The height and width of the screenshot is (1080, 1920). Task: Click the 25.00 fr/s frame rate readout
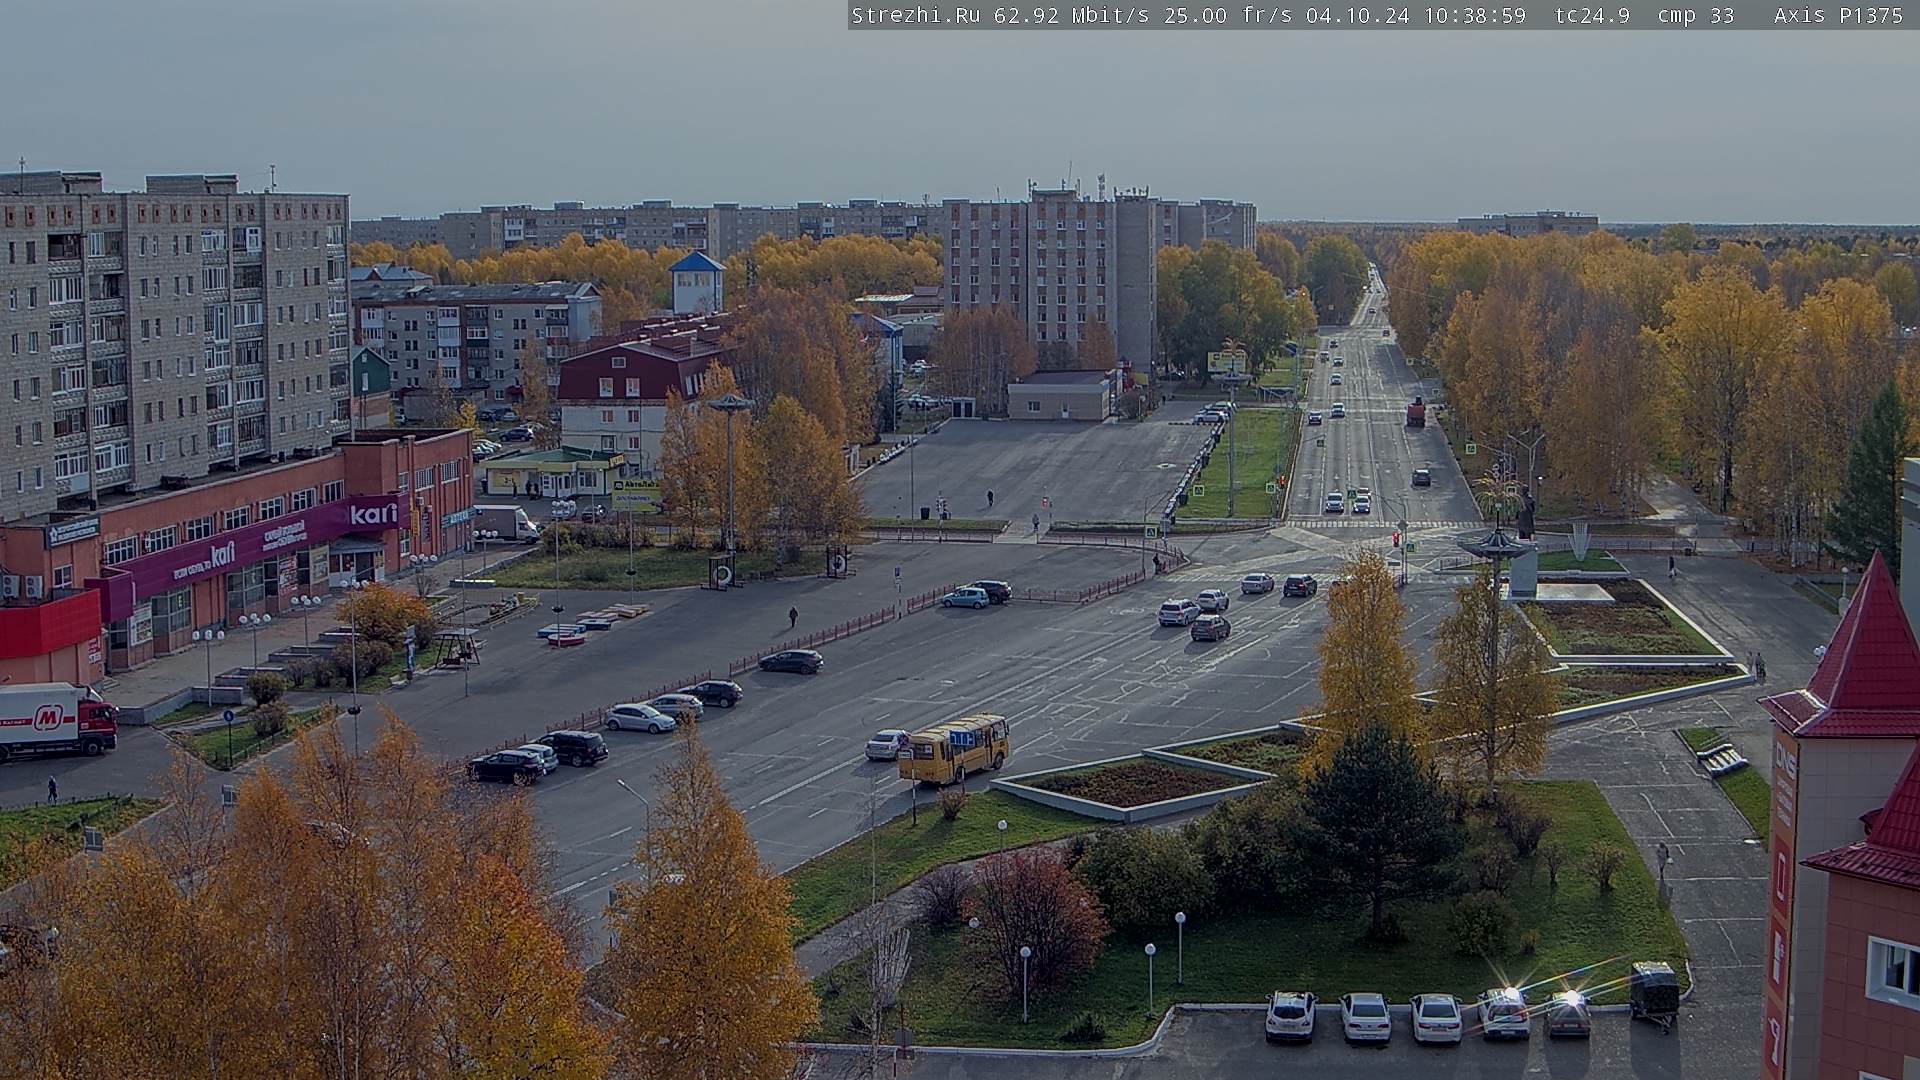pos(1230,15)
